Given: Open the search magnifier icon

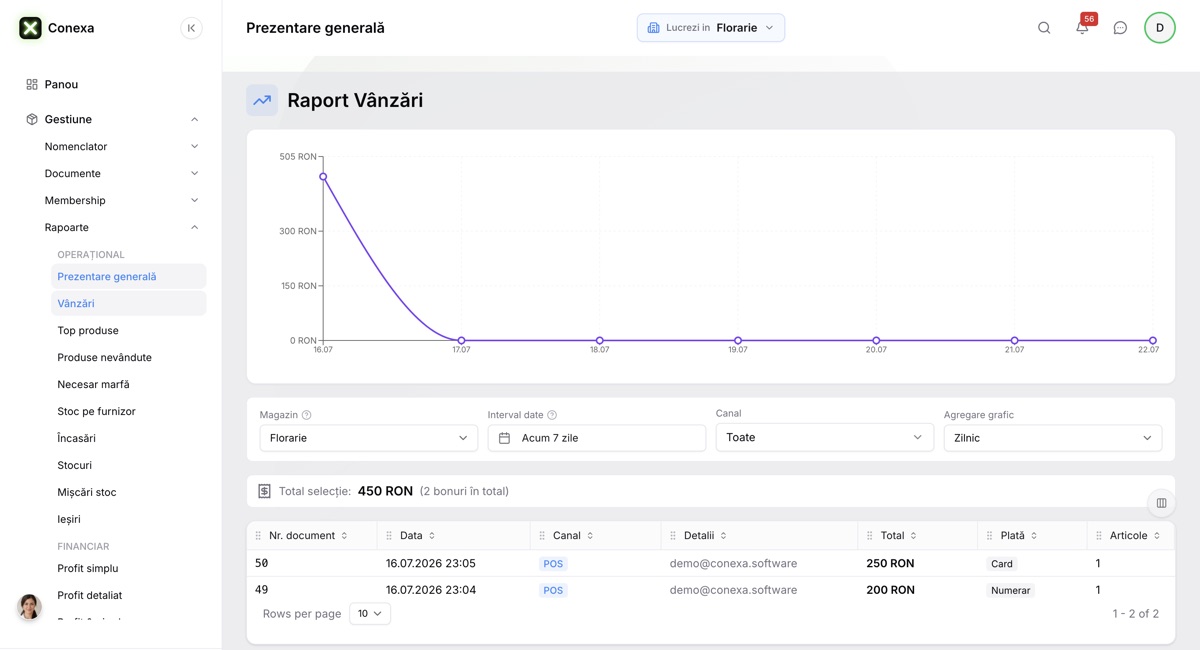Looking at the screenshot, I should (1044, 28).
